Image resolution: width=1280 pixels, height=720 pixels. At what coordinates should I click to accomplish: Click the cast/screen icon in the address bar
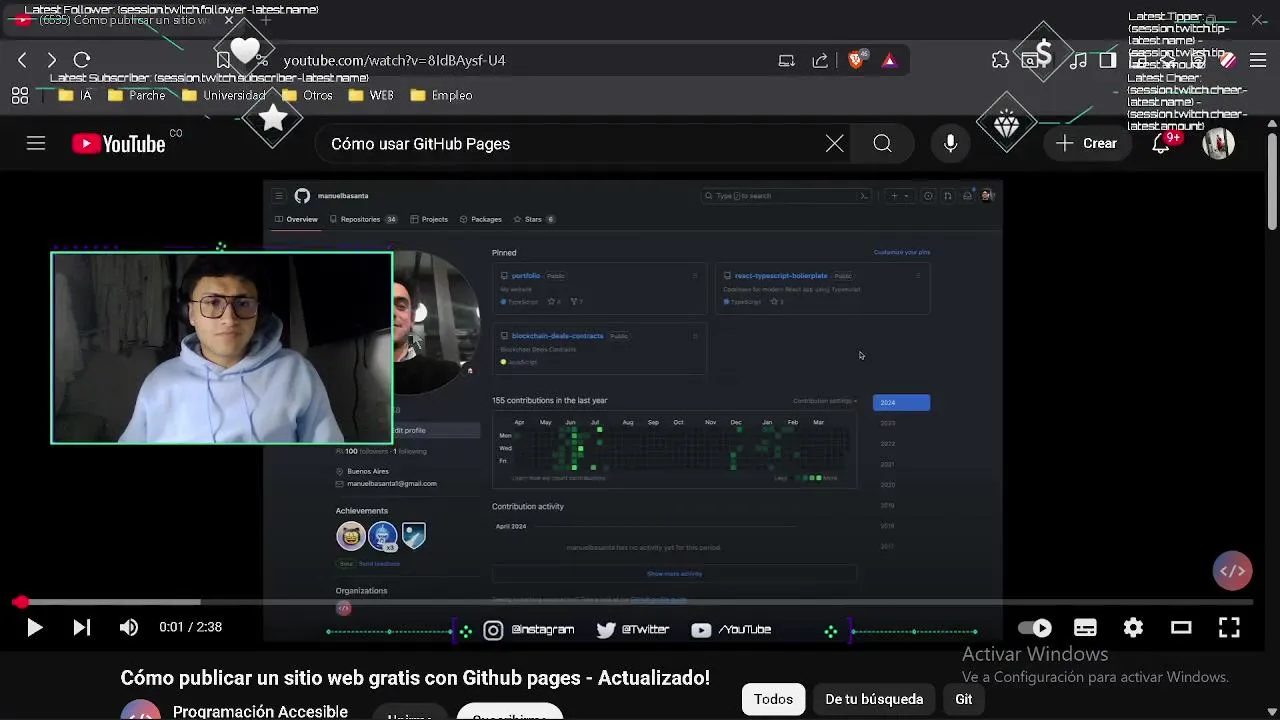(x=787, y=61)
